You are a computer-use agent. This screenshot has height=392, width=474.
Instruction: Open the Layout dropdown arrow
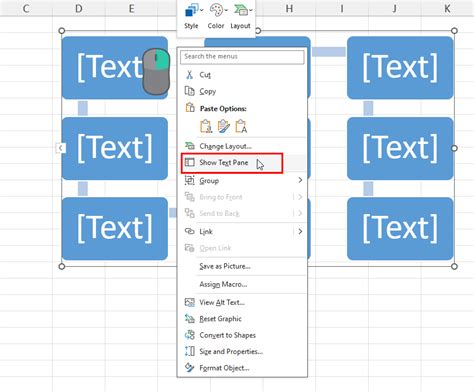coord(250,10)
